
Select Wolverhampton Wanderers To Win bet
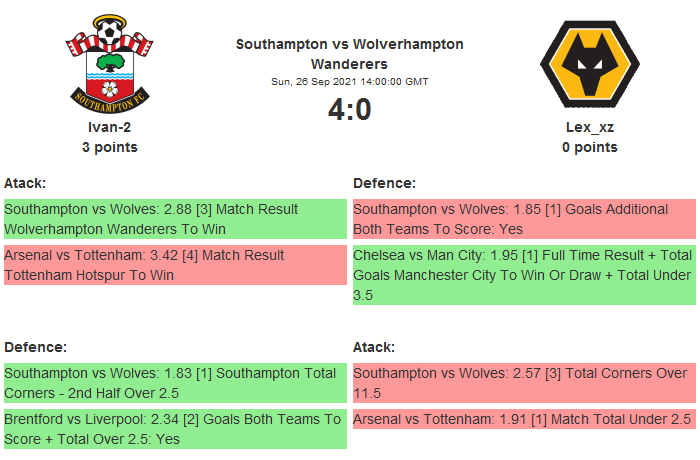(x=175, y=219)
